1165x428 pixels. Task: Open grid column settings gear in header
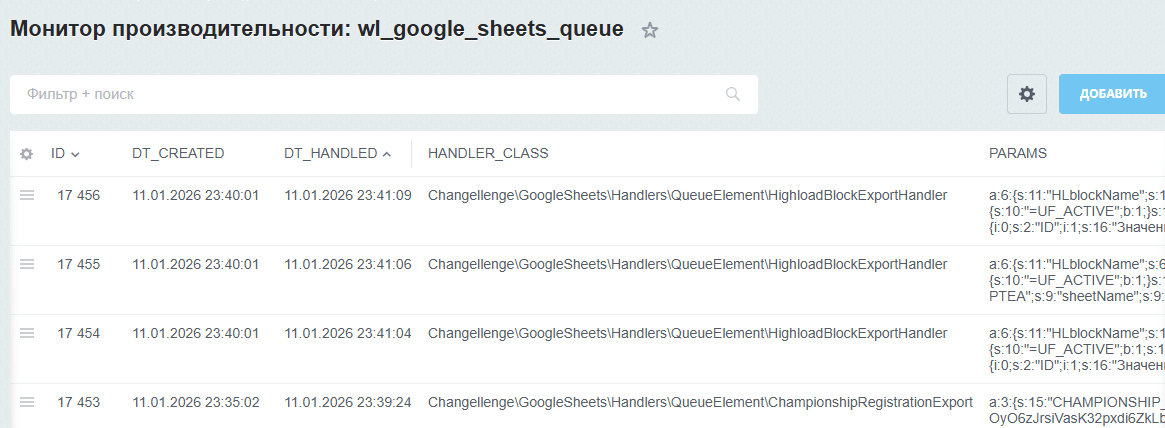click(x=27, y=154)
